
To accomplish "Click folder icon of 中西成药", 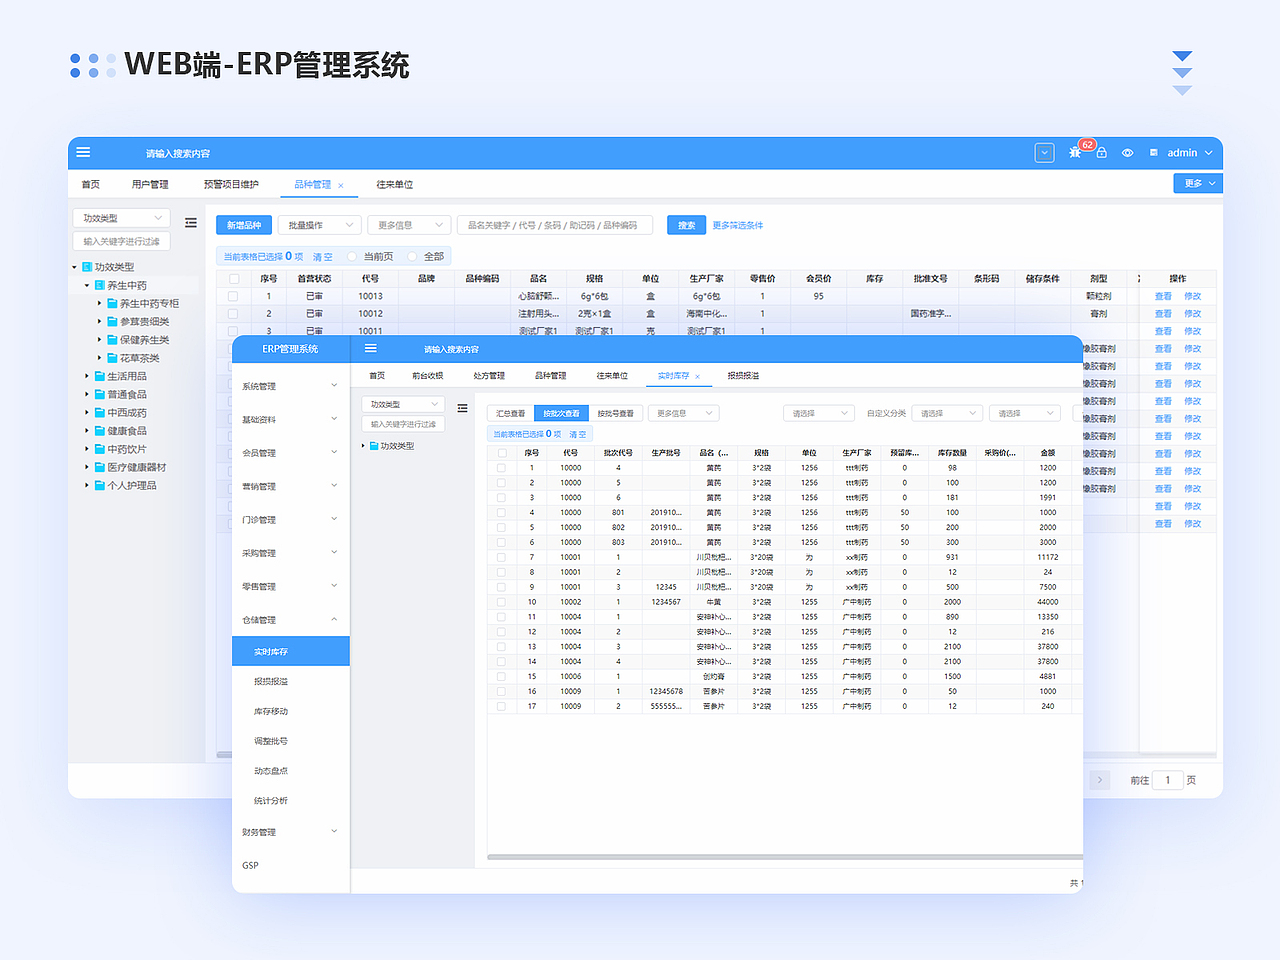I will click(x=100, y=413).
